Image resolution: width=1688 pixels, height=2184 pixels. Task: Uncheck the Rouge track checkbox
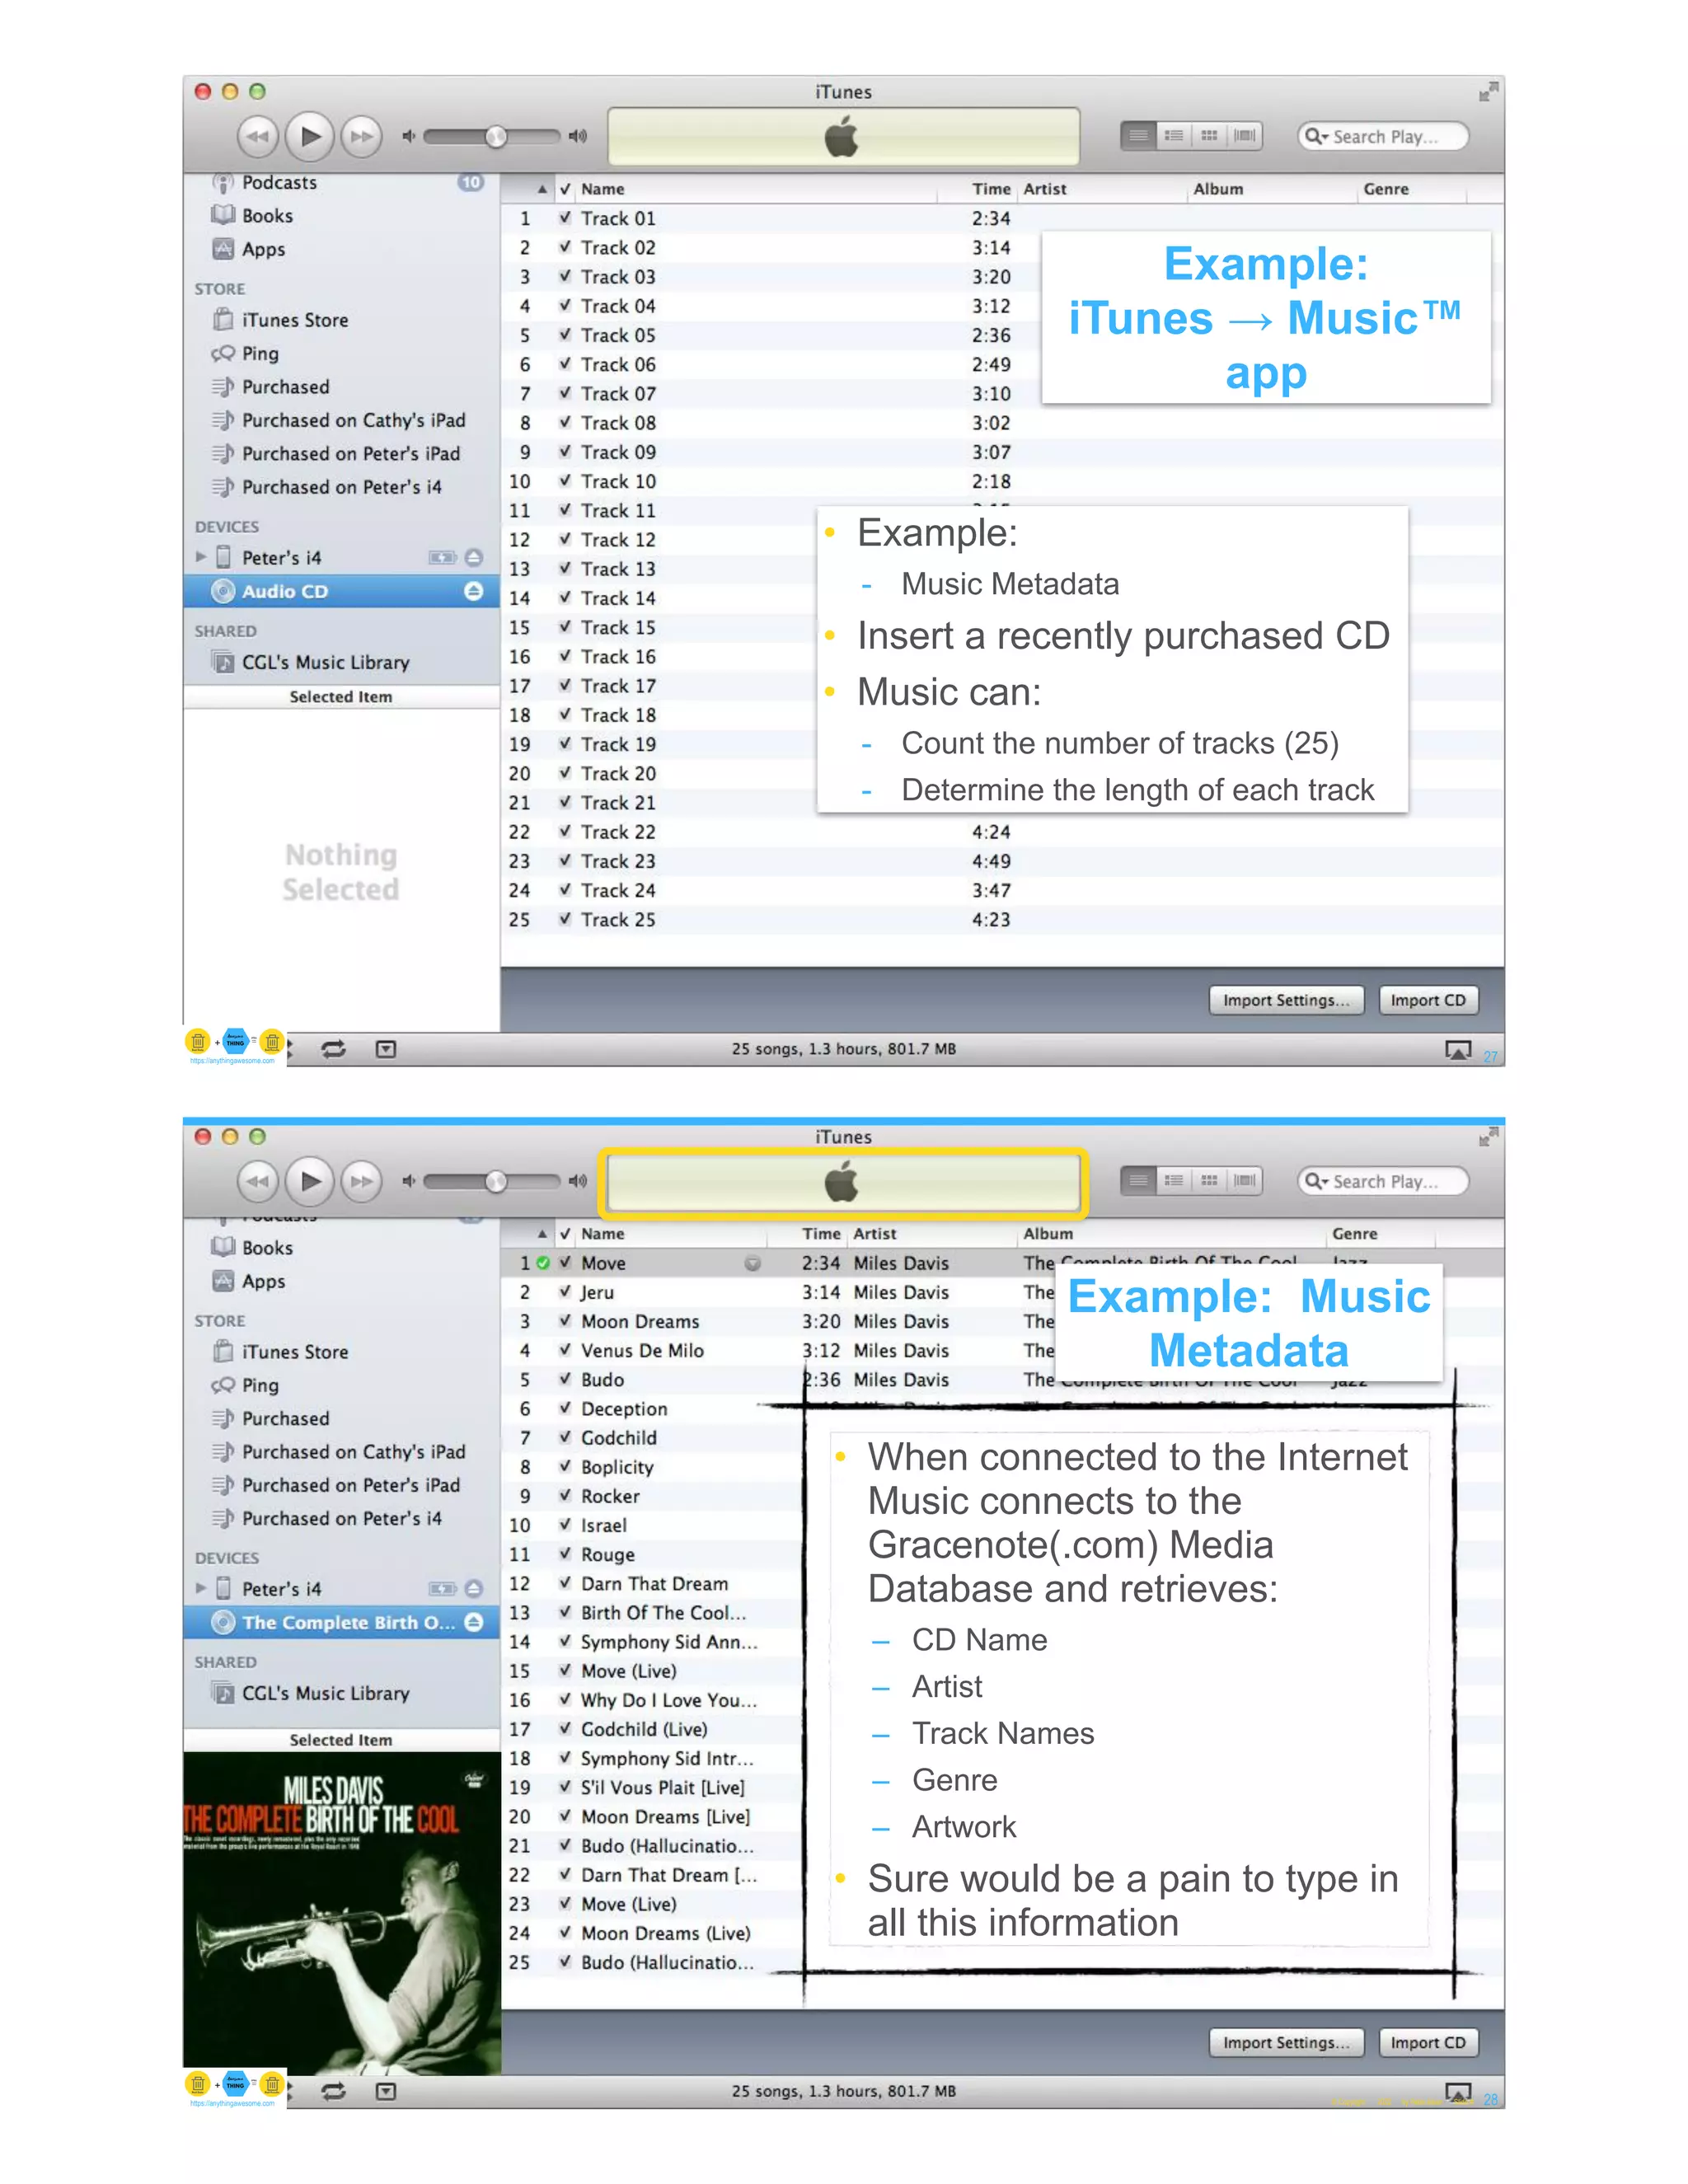(565, 1554)
